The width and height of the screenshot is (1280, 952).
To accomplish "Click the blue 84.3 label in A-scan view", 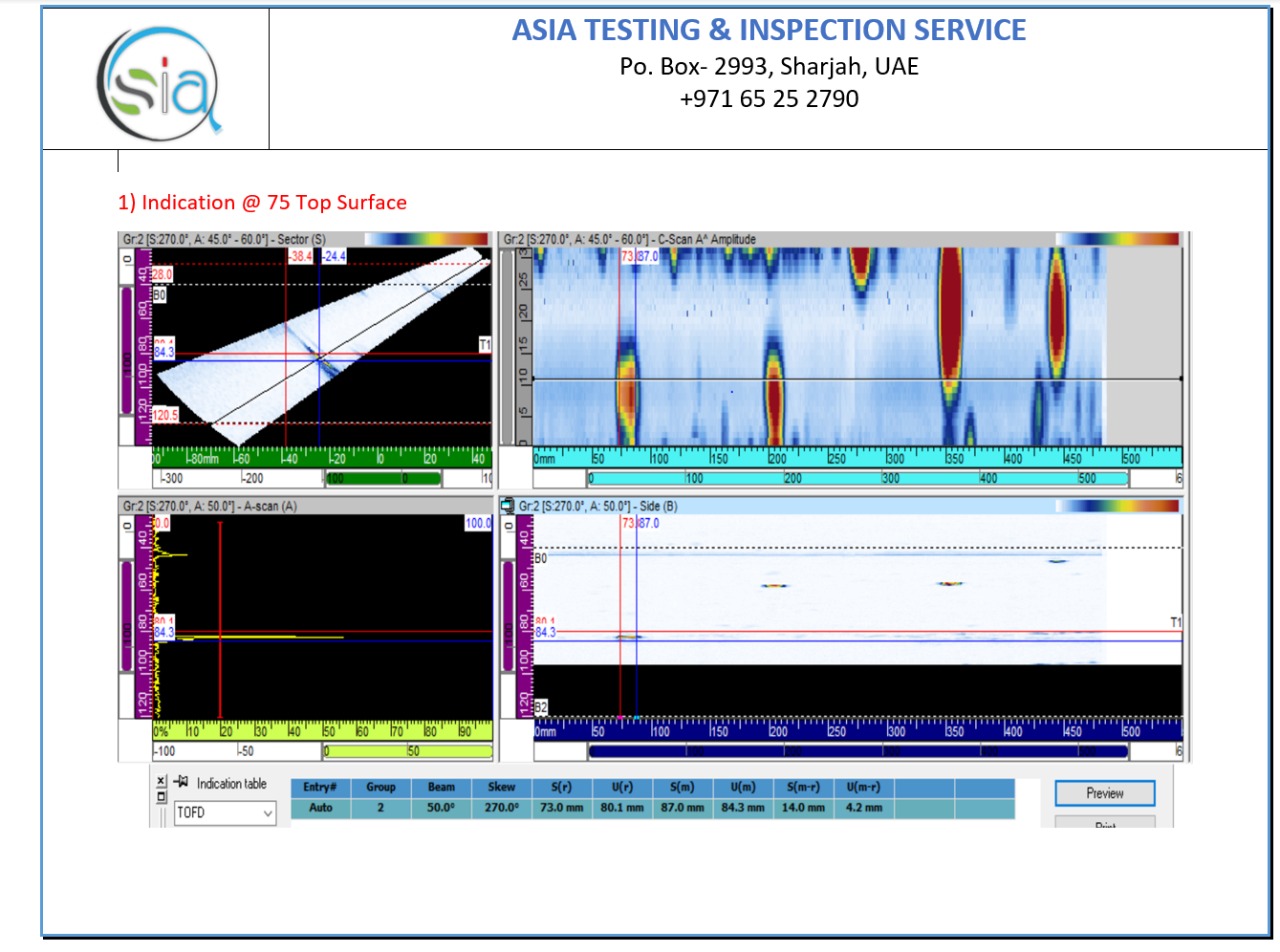I will click(164, 634).
